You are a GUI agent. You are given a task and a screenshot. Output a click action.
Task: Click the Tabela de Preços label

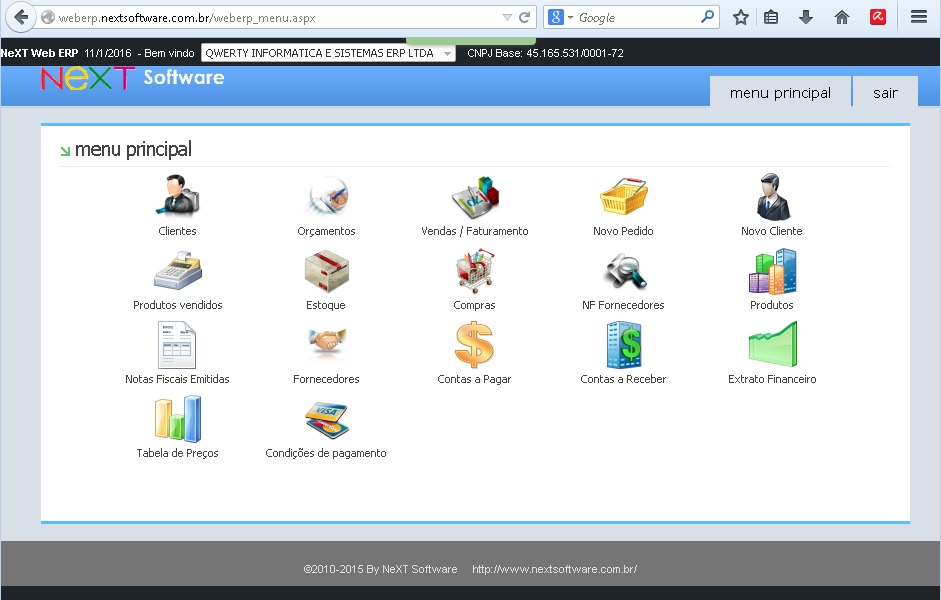coord(178,453)
